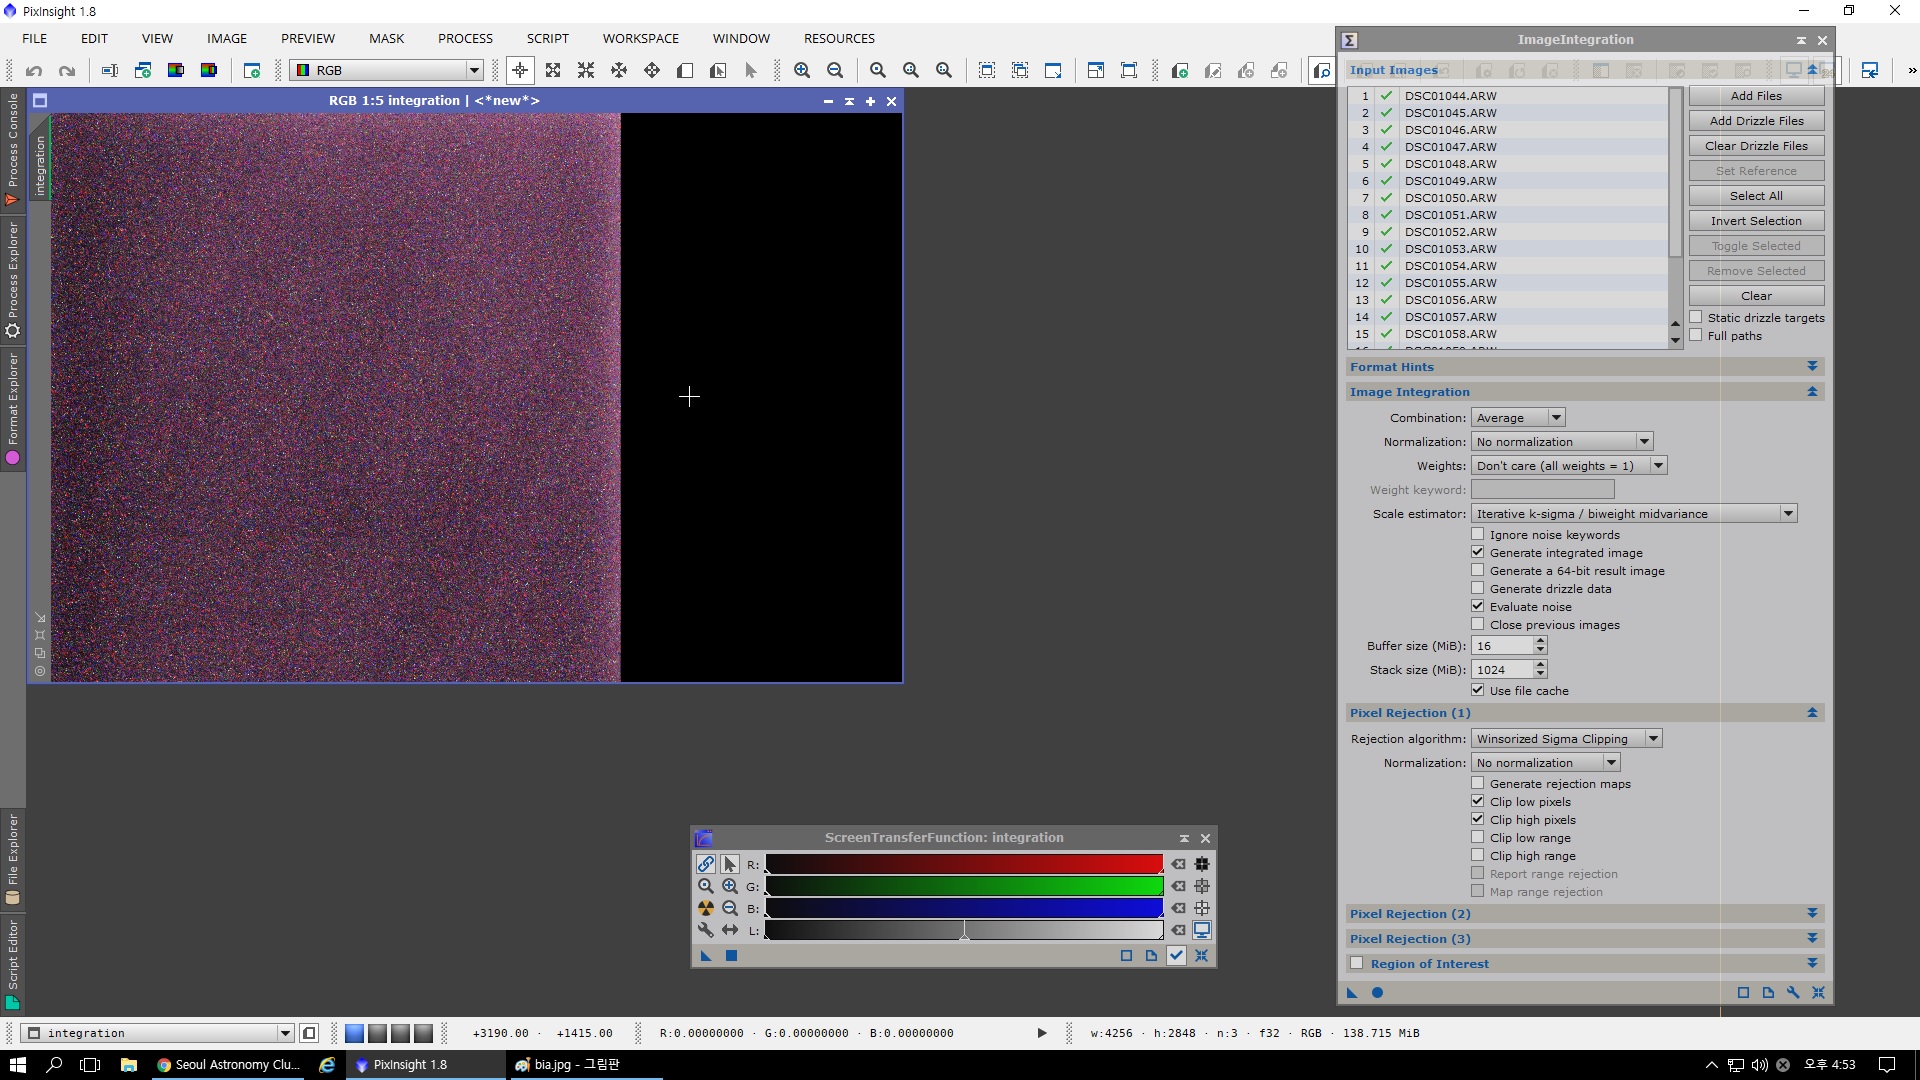Expand the Pixel Rejection (3) section
The image size is (1920, 1080).
pos(1812,939)
